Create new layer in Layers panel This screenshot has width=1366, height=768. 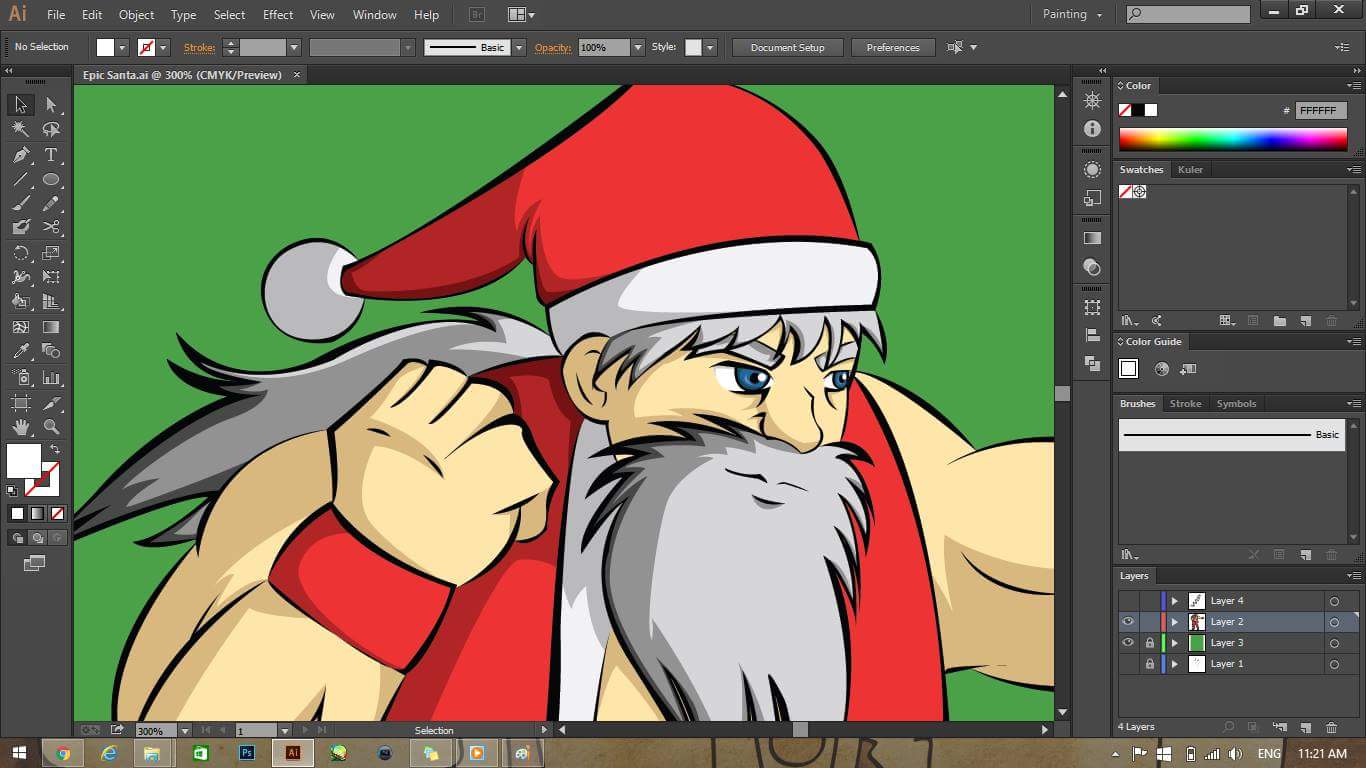click(x=1305, y=727)
